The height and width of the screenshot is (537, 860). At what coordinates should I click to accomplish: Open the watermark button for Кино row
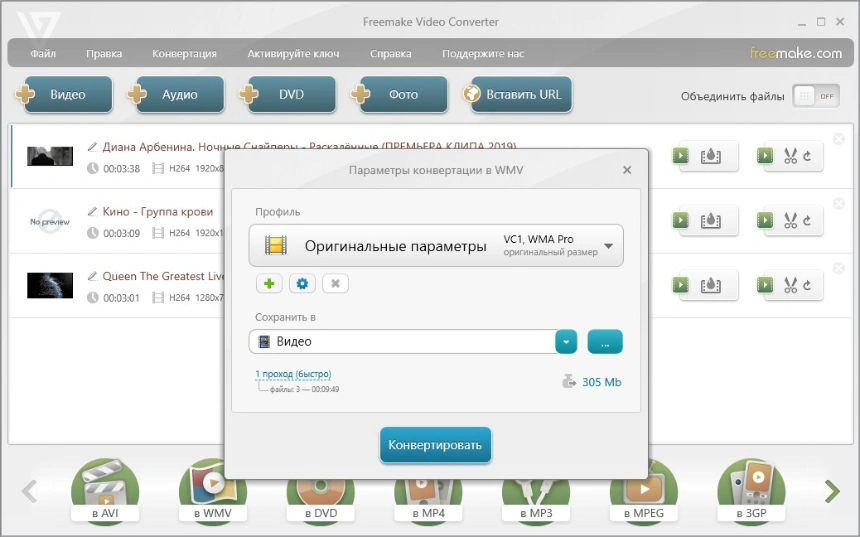pos(711,221)
